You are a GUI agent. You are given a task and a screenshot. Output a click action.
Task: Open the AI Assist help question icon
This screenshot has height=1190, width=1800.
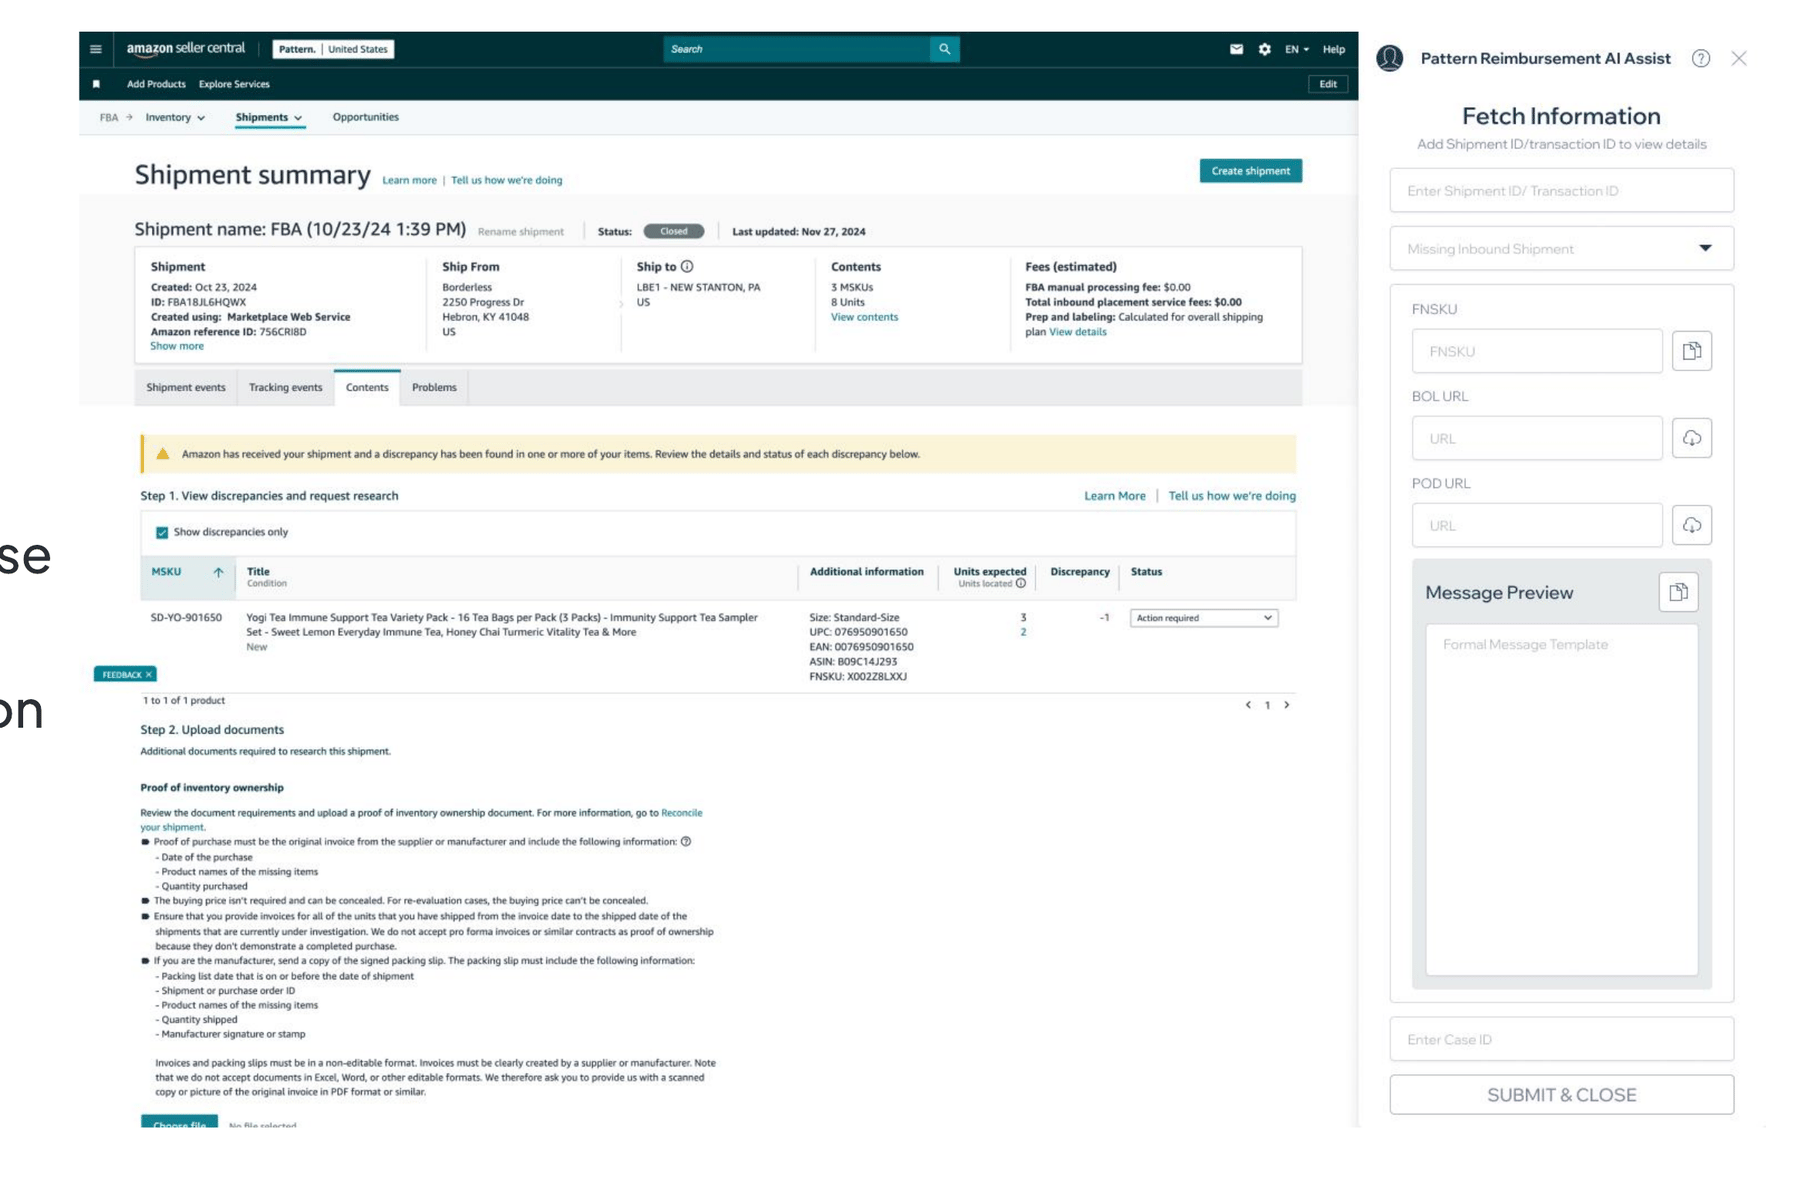(x=1700, y=59)
